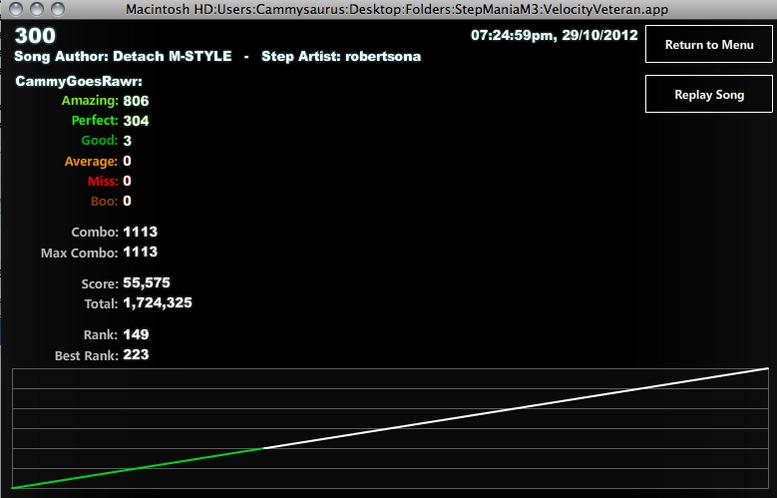The height and width of the screenshot is (498, 777).
Task: Click the white segment of the graph line
Action: 515,408
